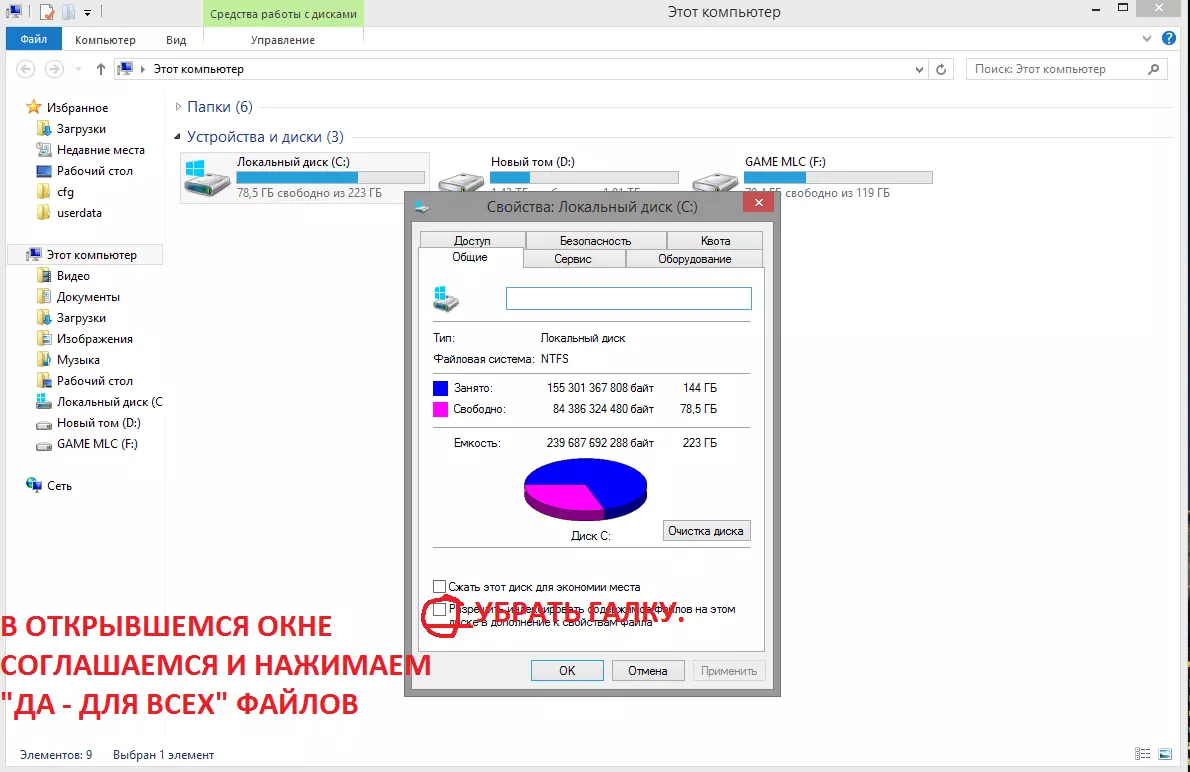
Task: Refresh the address bar location
Action: 941,69
